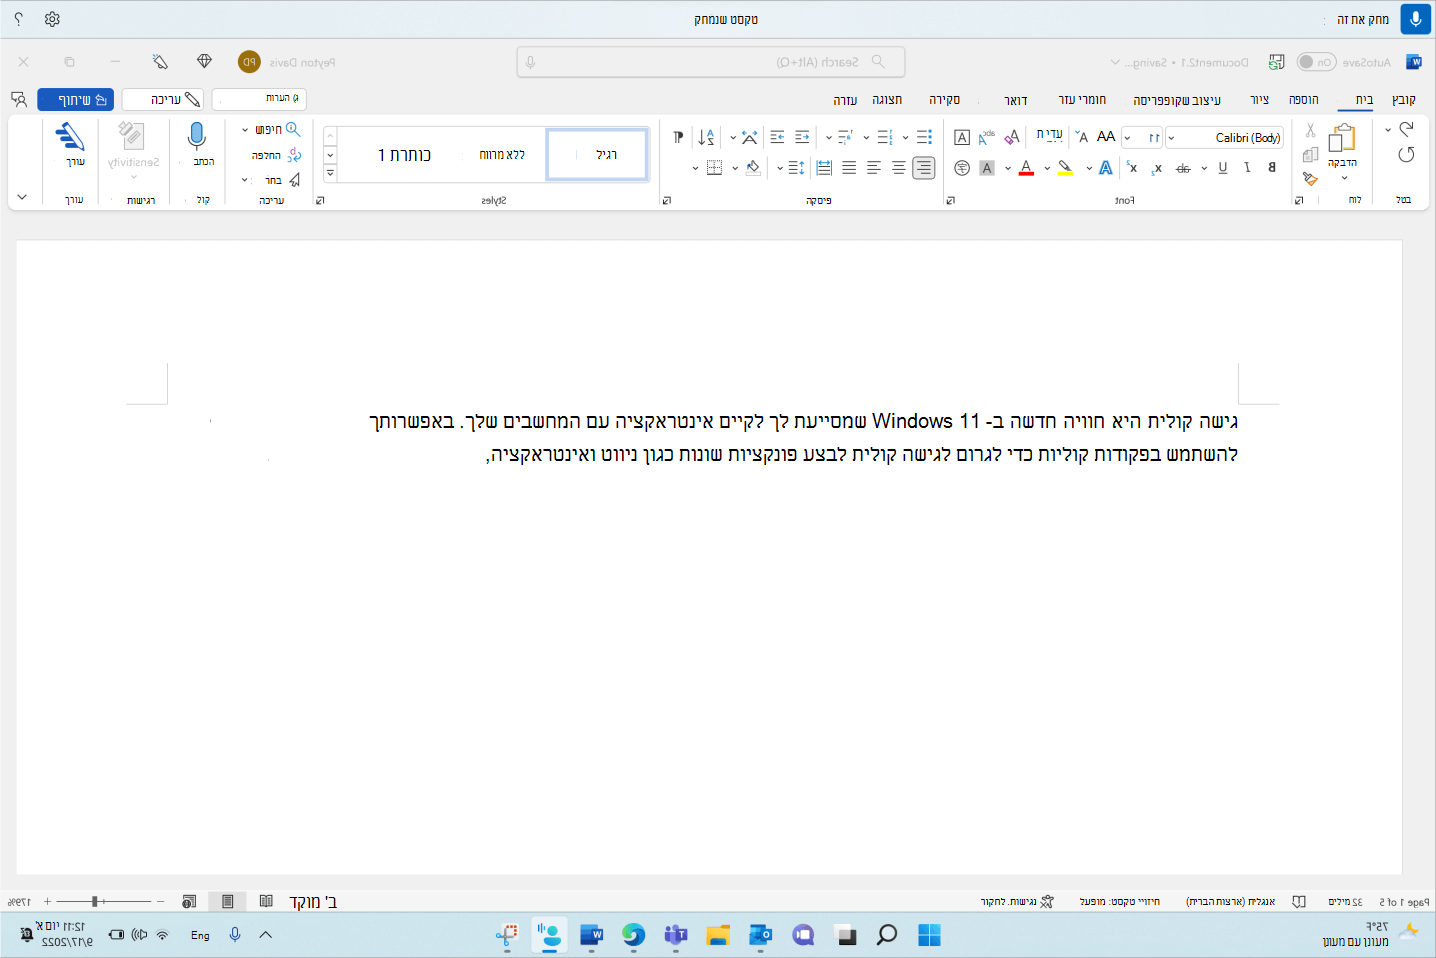Screen dimensions: 1436x958
Task: Toggle Italic formatting
Action: point(1247,168)
